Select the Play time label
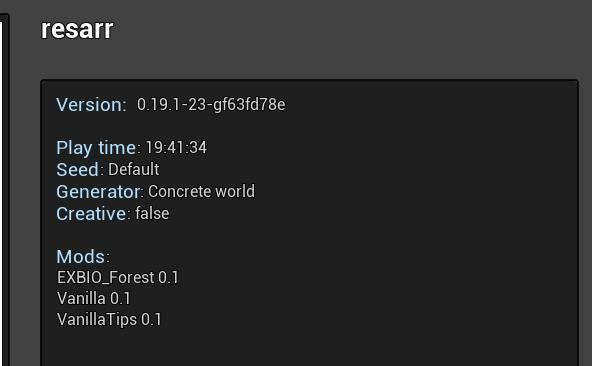This screenshot has height=366, width=592. (96, 148)
